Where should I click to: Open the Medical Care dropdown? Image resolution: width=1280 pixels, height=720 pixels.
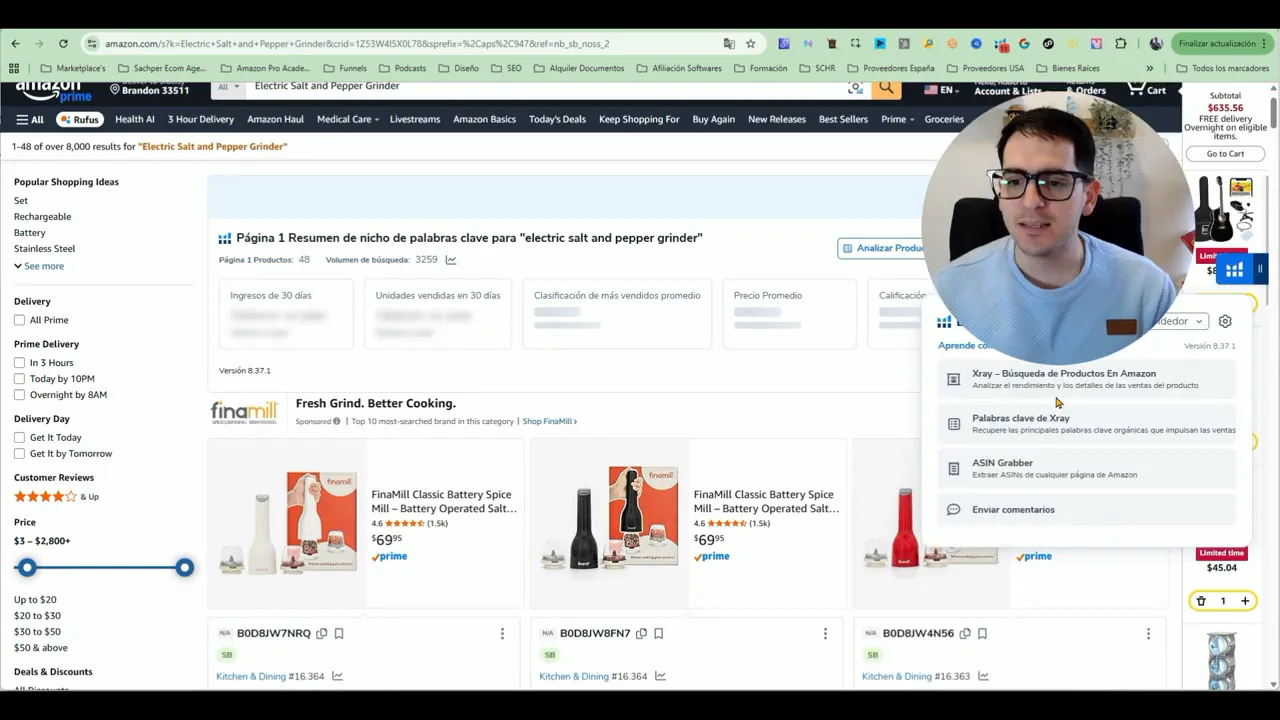pyautogui.click(x=348, y=119)
